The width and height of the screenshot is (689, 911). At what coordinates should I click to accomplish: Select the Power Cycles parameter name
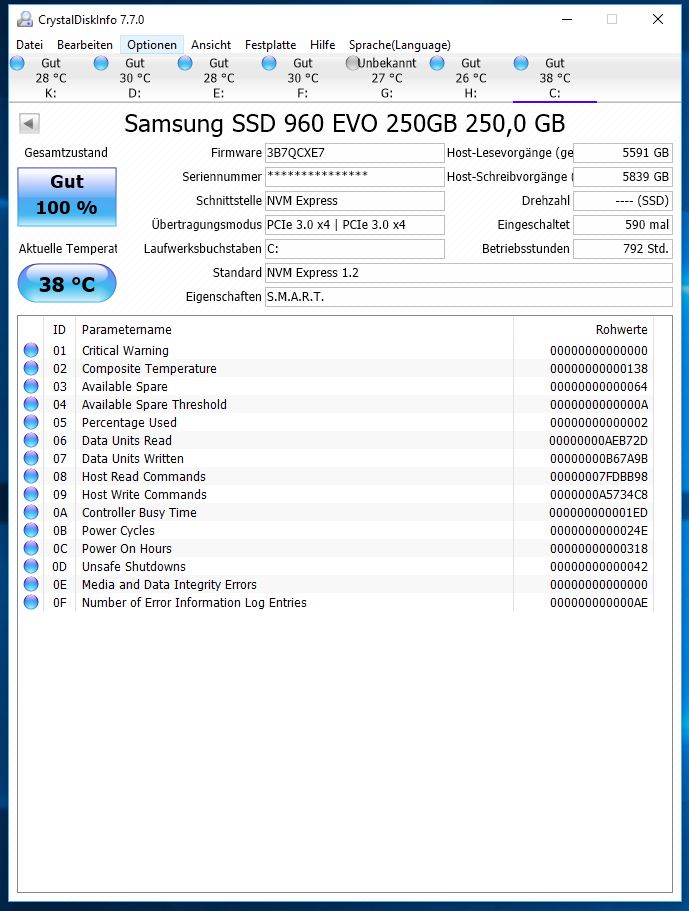118,530
